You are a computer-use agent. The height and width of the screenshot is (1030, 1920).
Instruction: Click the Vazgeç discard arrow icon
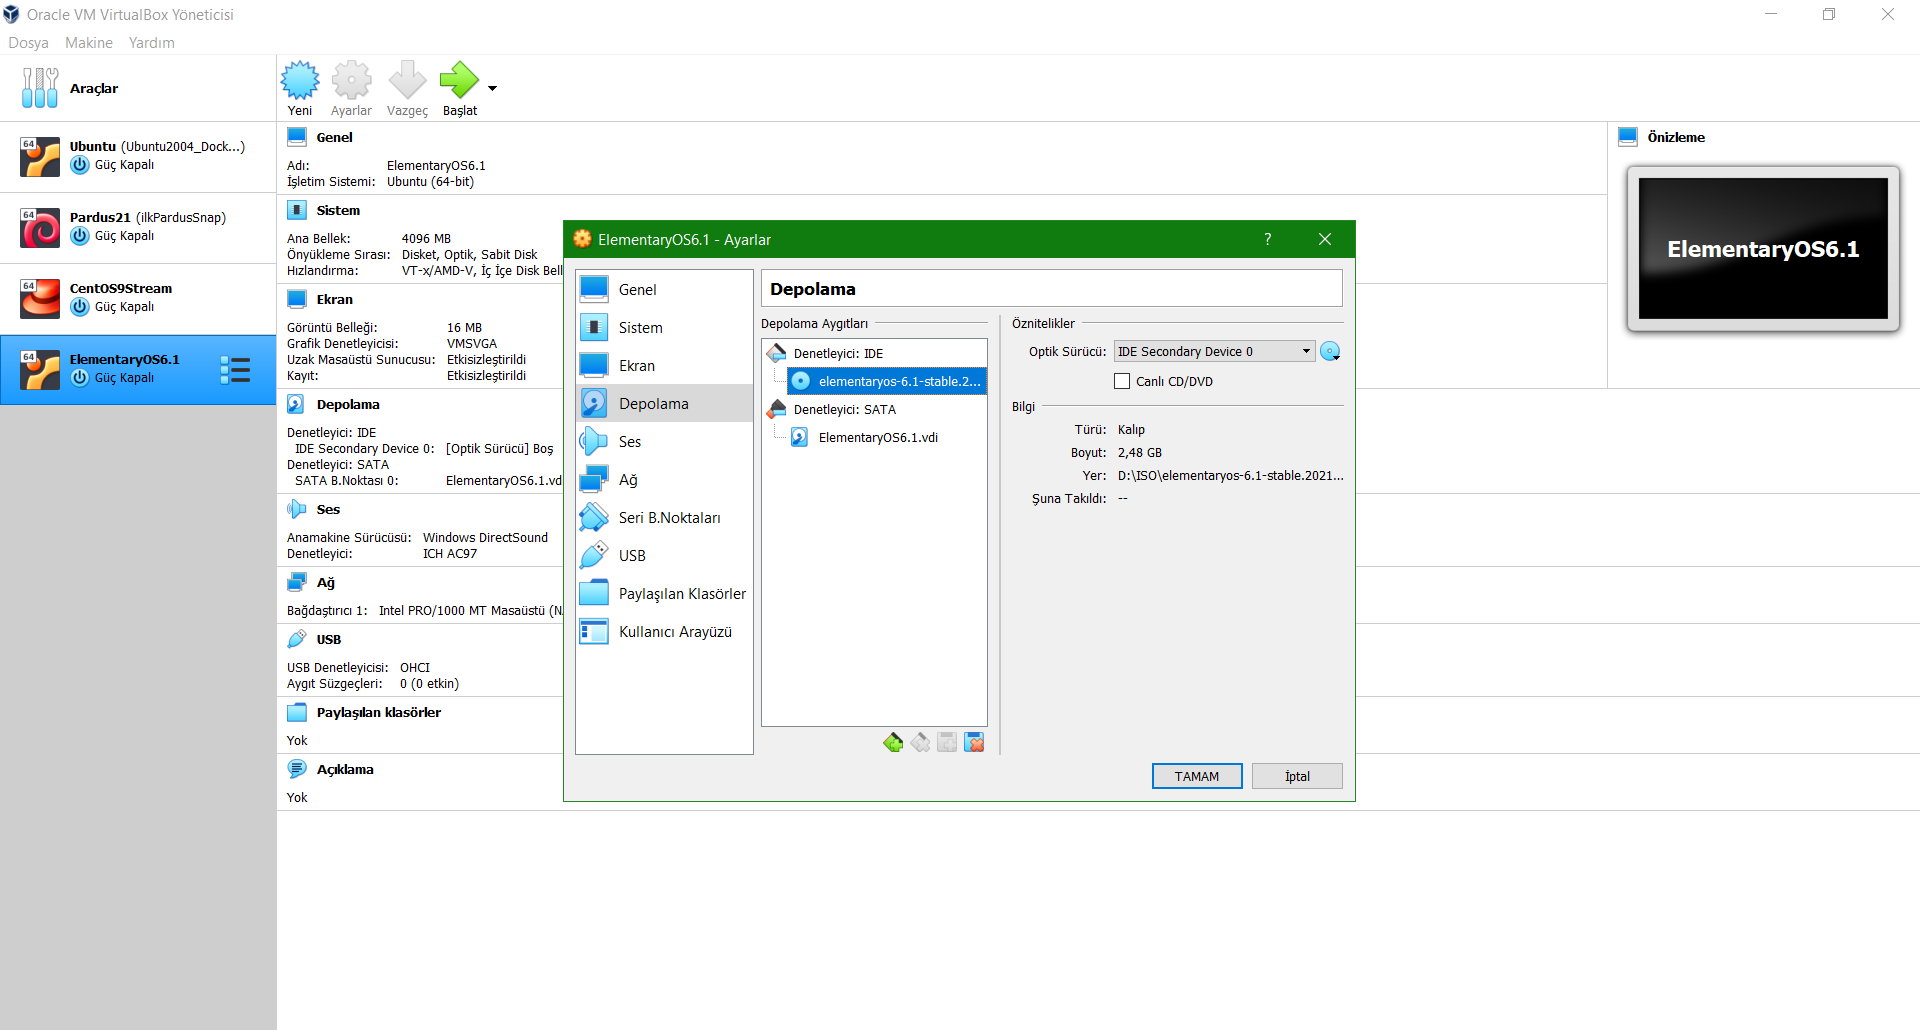tap(407, 89)
